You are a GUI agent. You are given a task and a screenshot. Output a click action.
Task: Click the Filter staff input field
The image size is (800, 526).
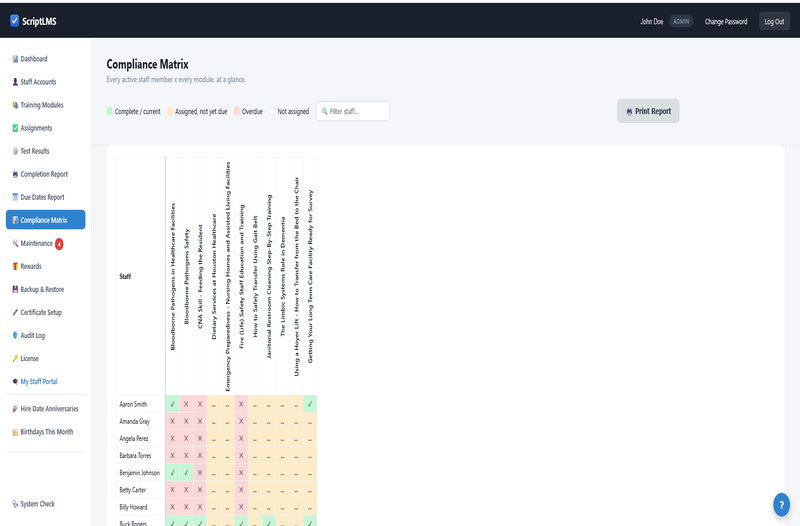click(353, 111)
